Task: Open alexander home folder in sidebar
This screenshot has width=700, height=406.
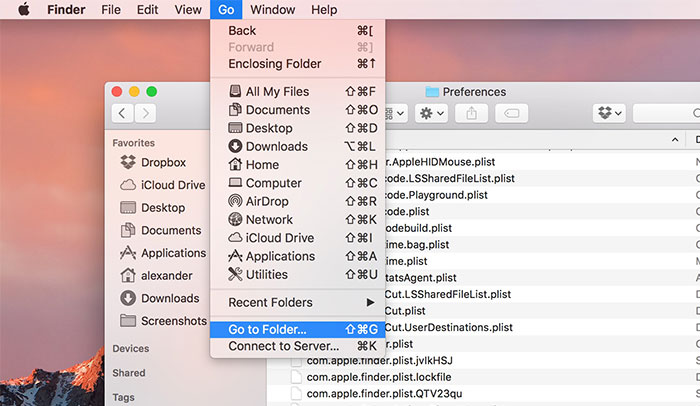Action: point(156,276)
